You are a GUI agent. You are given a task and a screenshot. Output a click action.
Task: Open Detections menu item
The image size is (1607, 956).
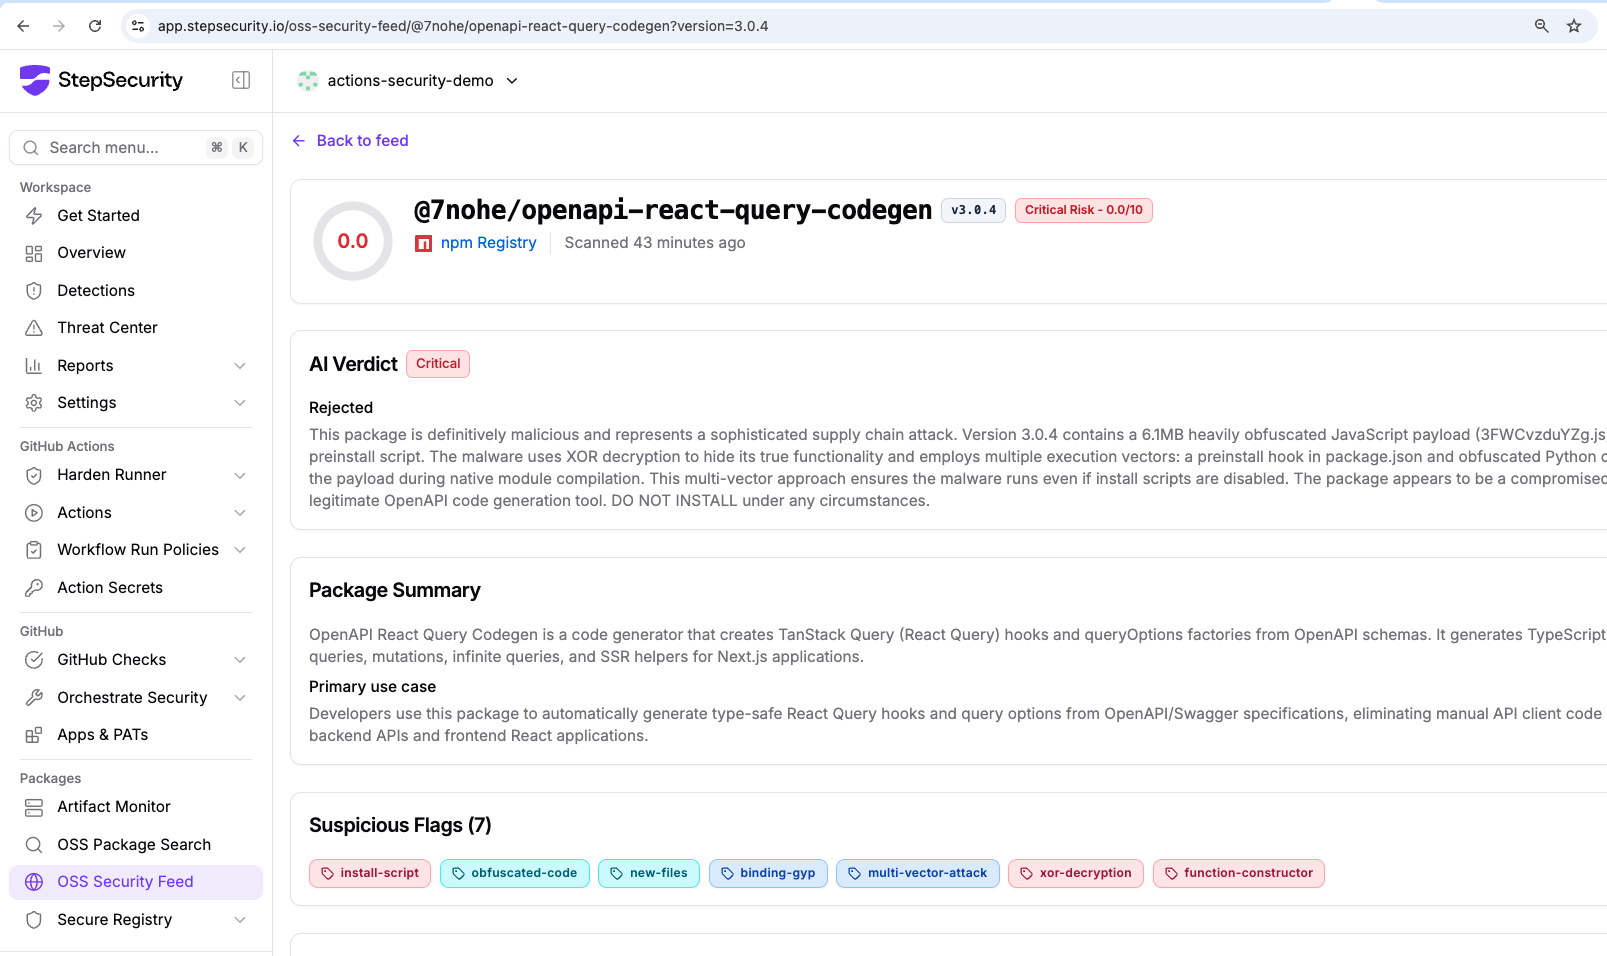[136, 291]
